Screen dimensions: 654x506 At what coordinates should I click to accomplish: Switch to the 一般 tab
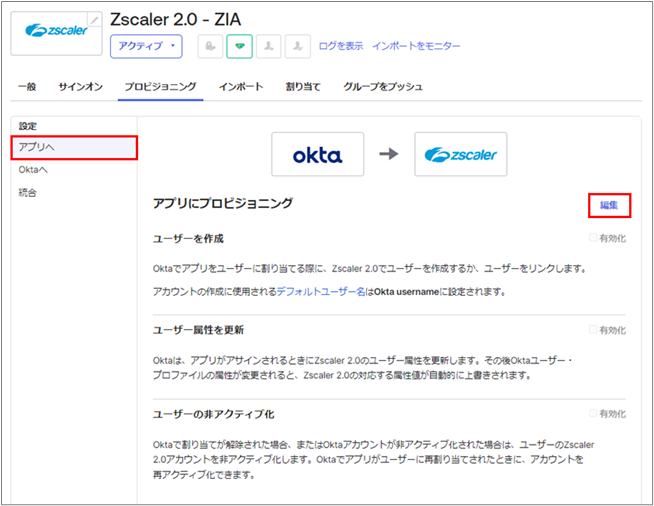[x=27, y=87]
